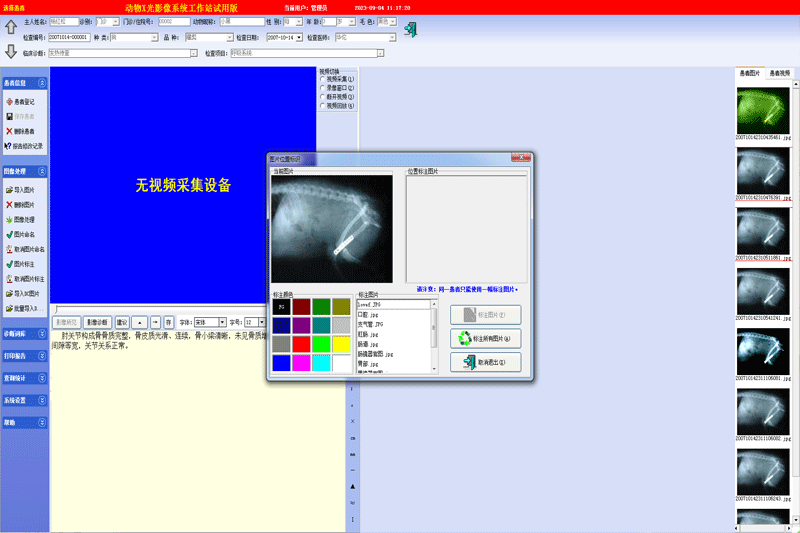The height and width of the screenshot is (533, 800).
Task: Click 删除图片 delete image item
Action: tap(21, 205)
